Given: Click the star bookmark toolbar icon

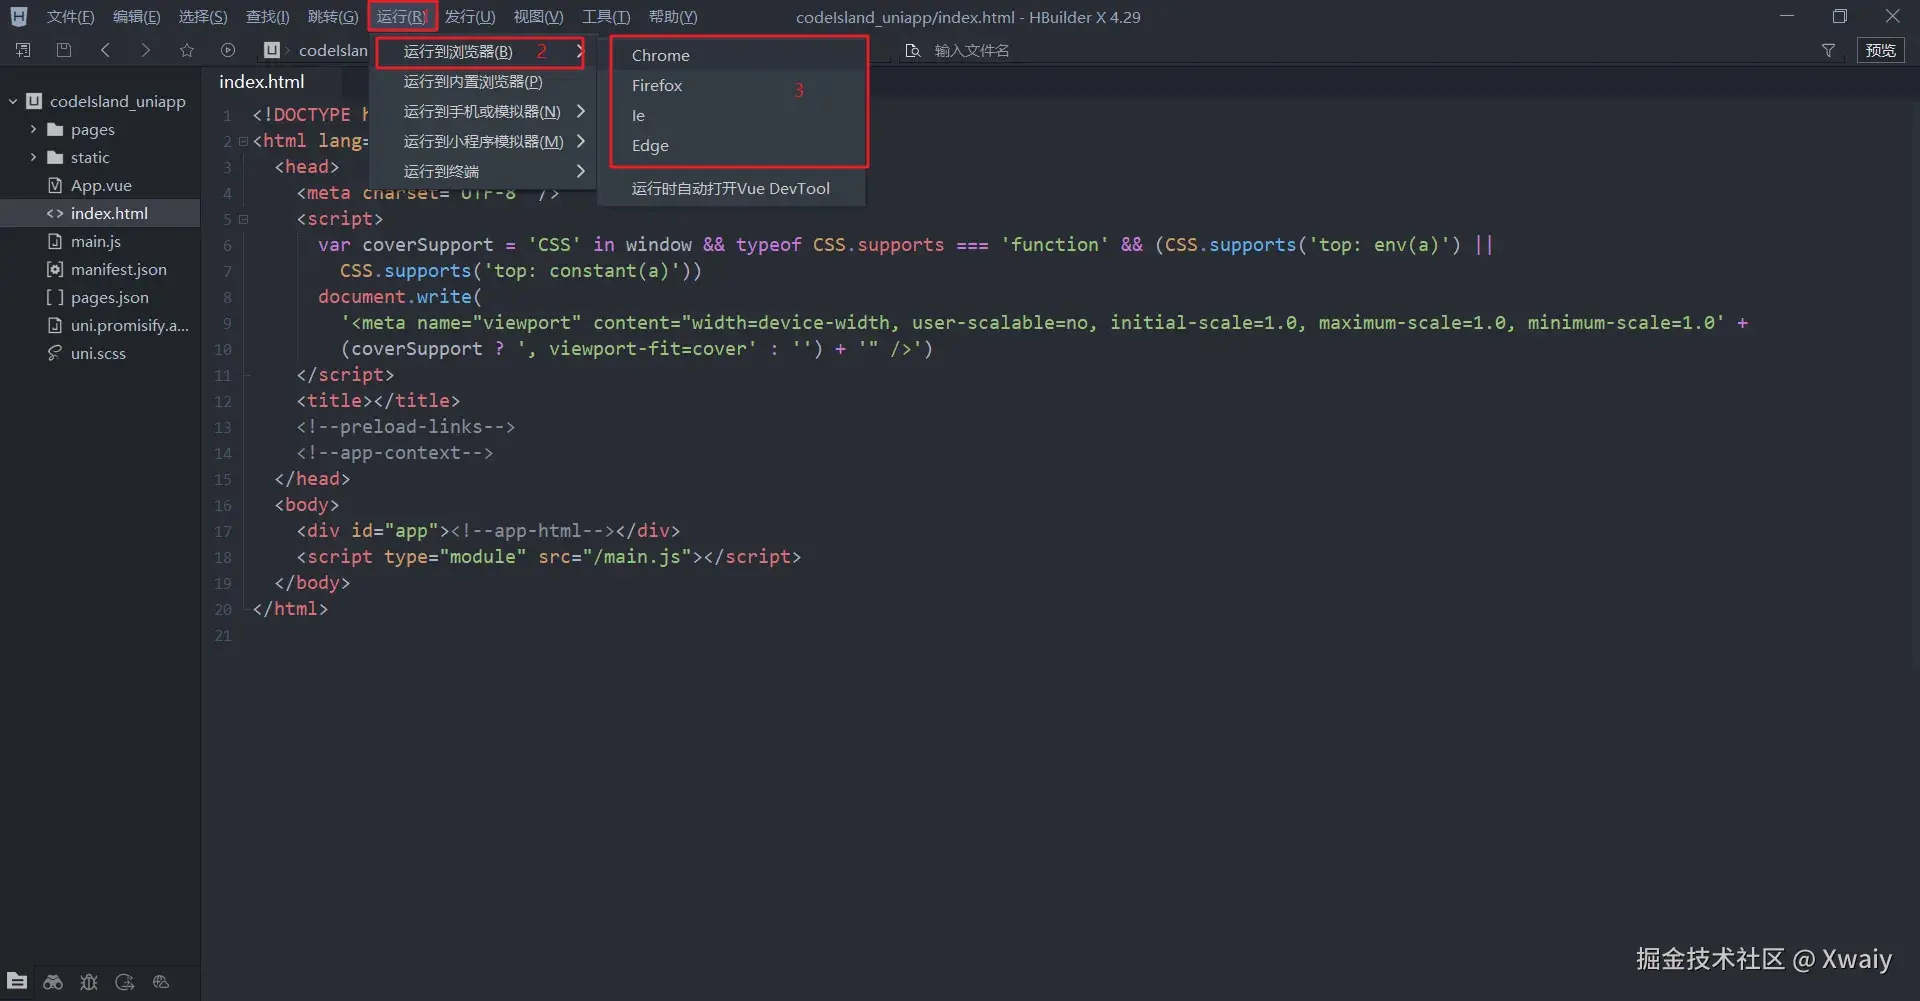Looking at the screenshot, I should click(x=187, y=50).
